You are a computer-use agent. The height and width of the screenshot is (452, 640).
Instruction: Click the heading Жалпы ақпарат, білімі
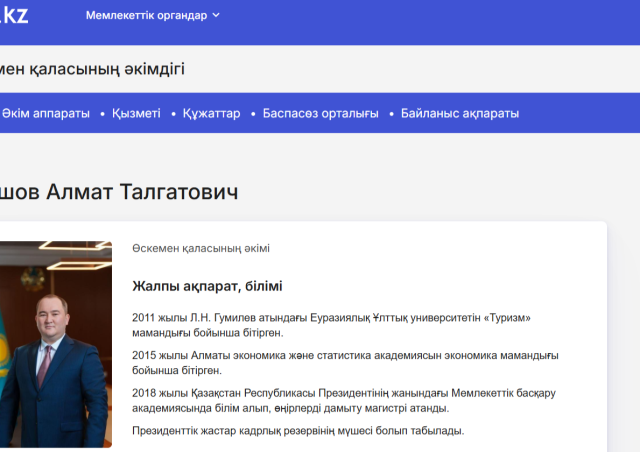pos(207,286)
